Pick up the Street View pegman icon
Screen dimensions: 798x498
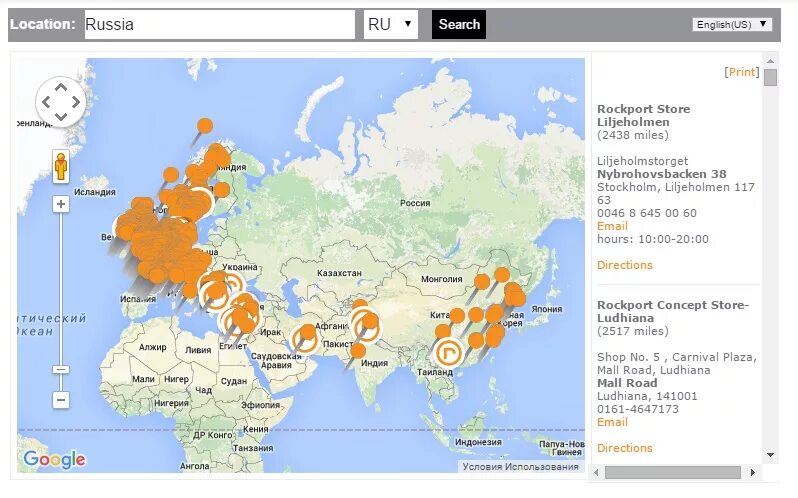pos(61,166)
